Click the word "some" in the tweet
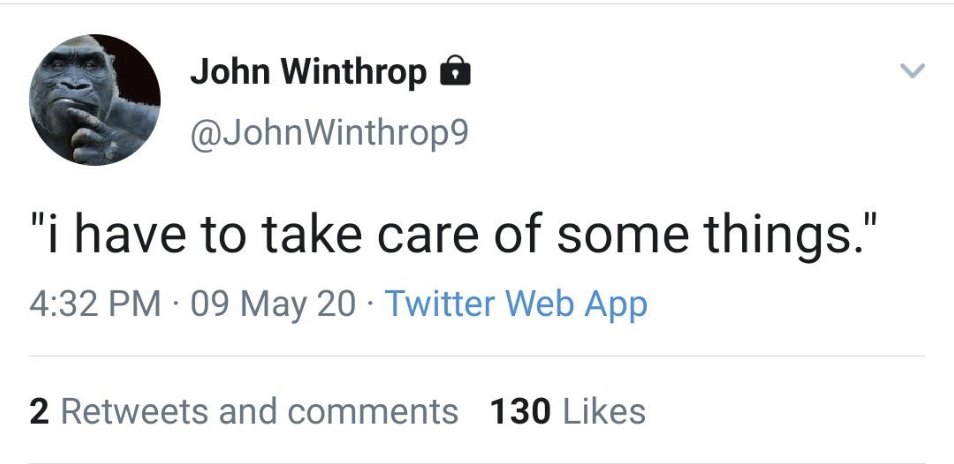This screenshot has height=464, width=954. [614, 239]
